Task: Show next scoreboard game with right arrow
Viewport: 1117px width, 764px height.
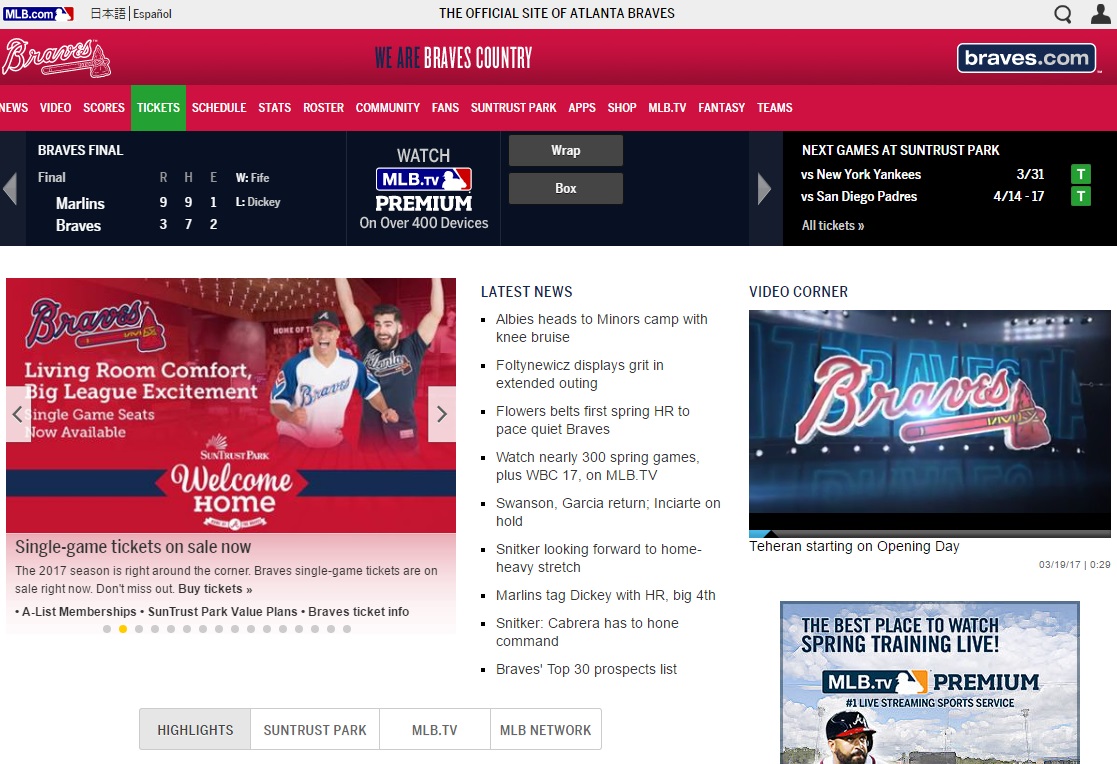Action: tap(764, 189)
